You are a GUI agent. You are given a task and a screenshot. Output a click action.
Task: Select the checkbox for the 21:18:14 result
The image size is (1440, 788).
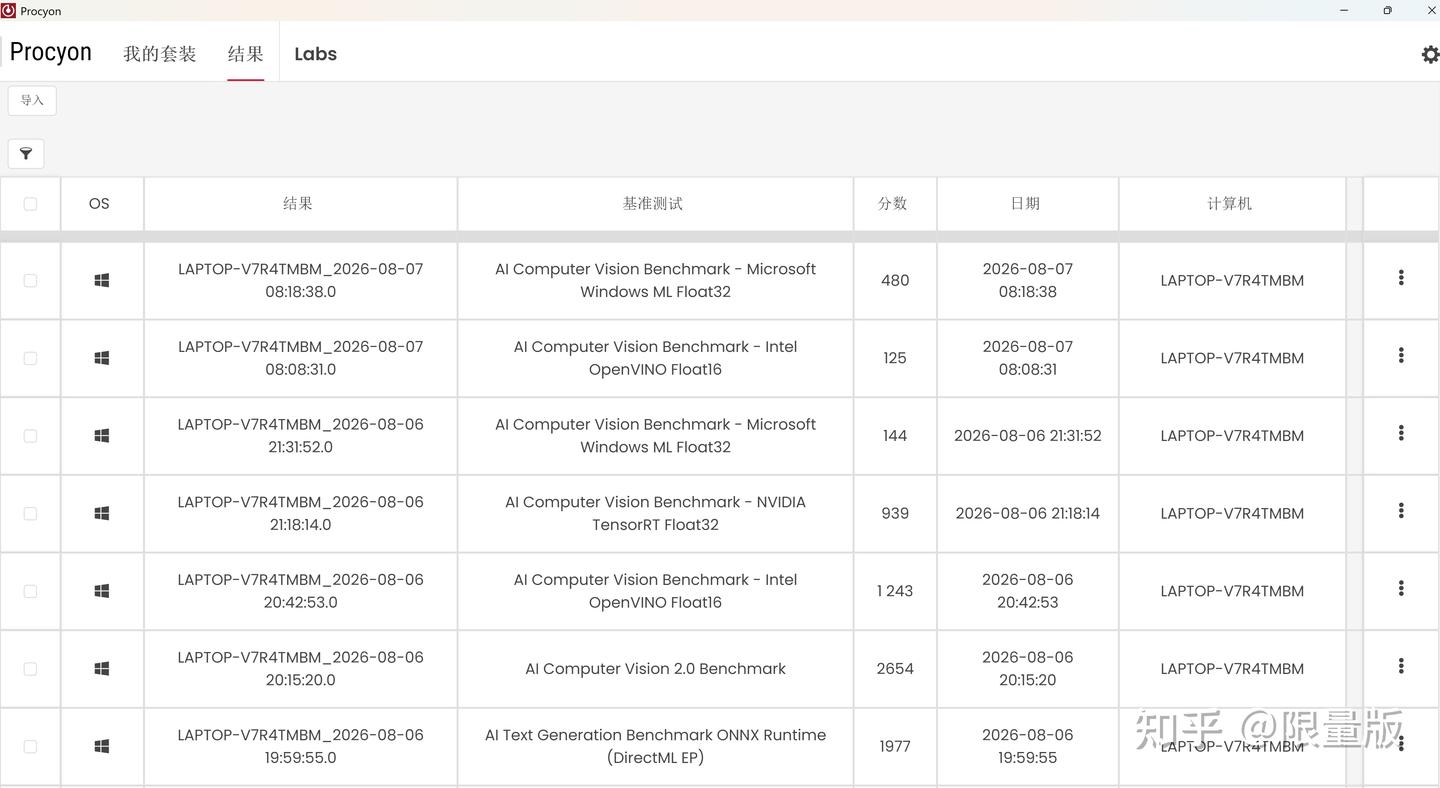tap(30, 513)
